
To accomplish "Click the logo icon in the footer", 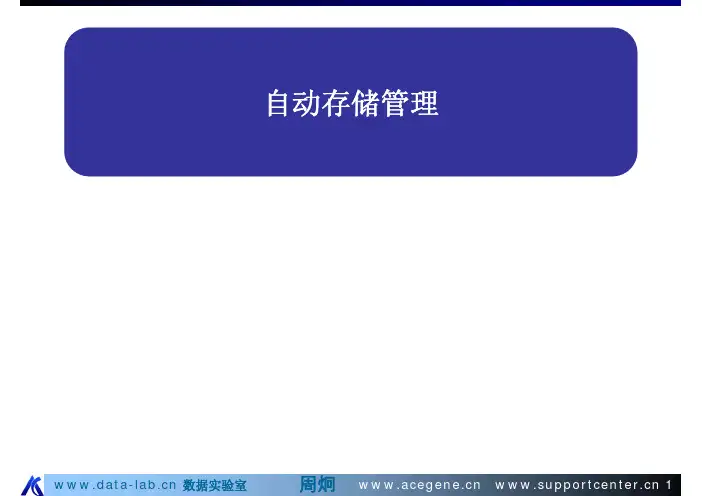I will [32, 485].
